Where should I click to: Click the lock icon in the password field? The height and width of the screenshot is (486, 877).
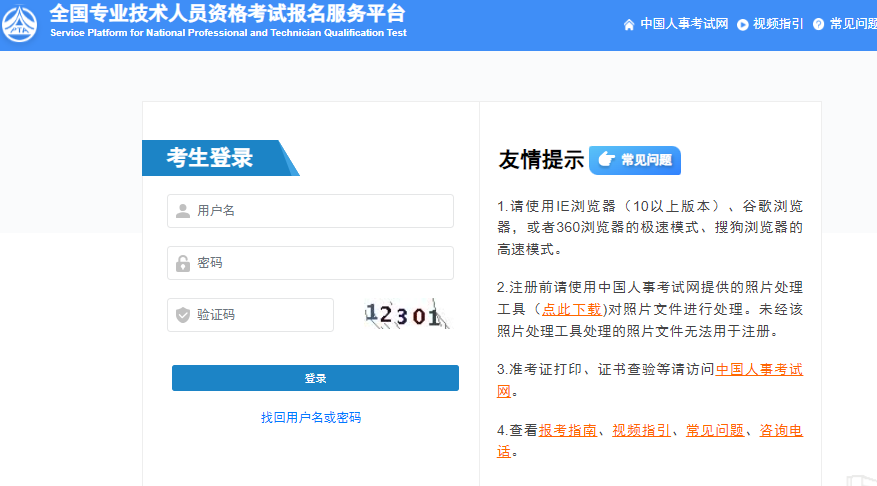[x=183, y=263]
